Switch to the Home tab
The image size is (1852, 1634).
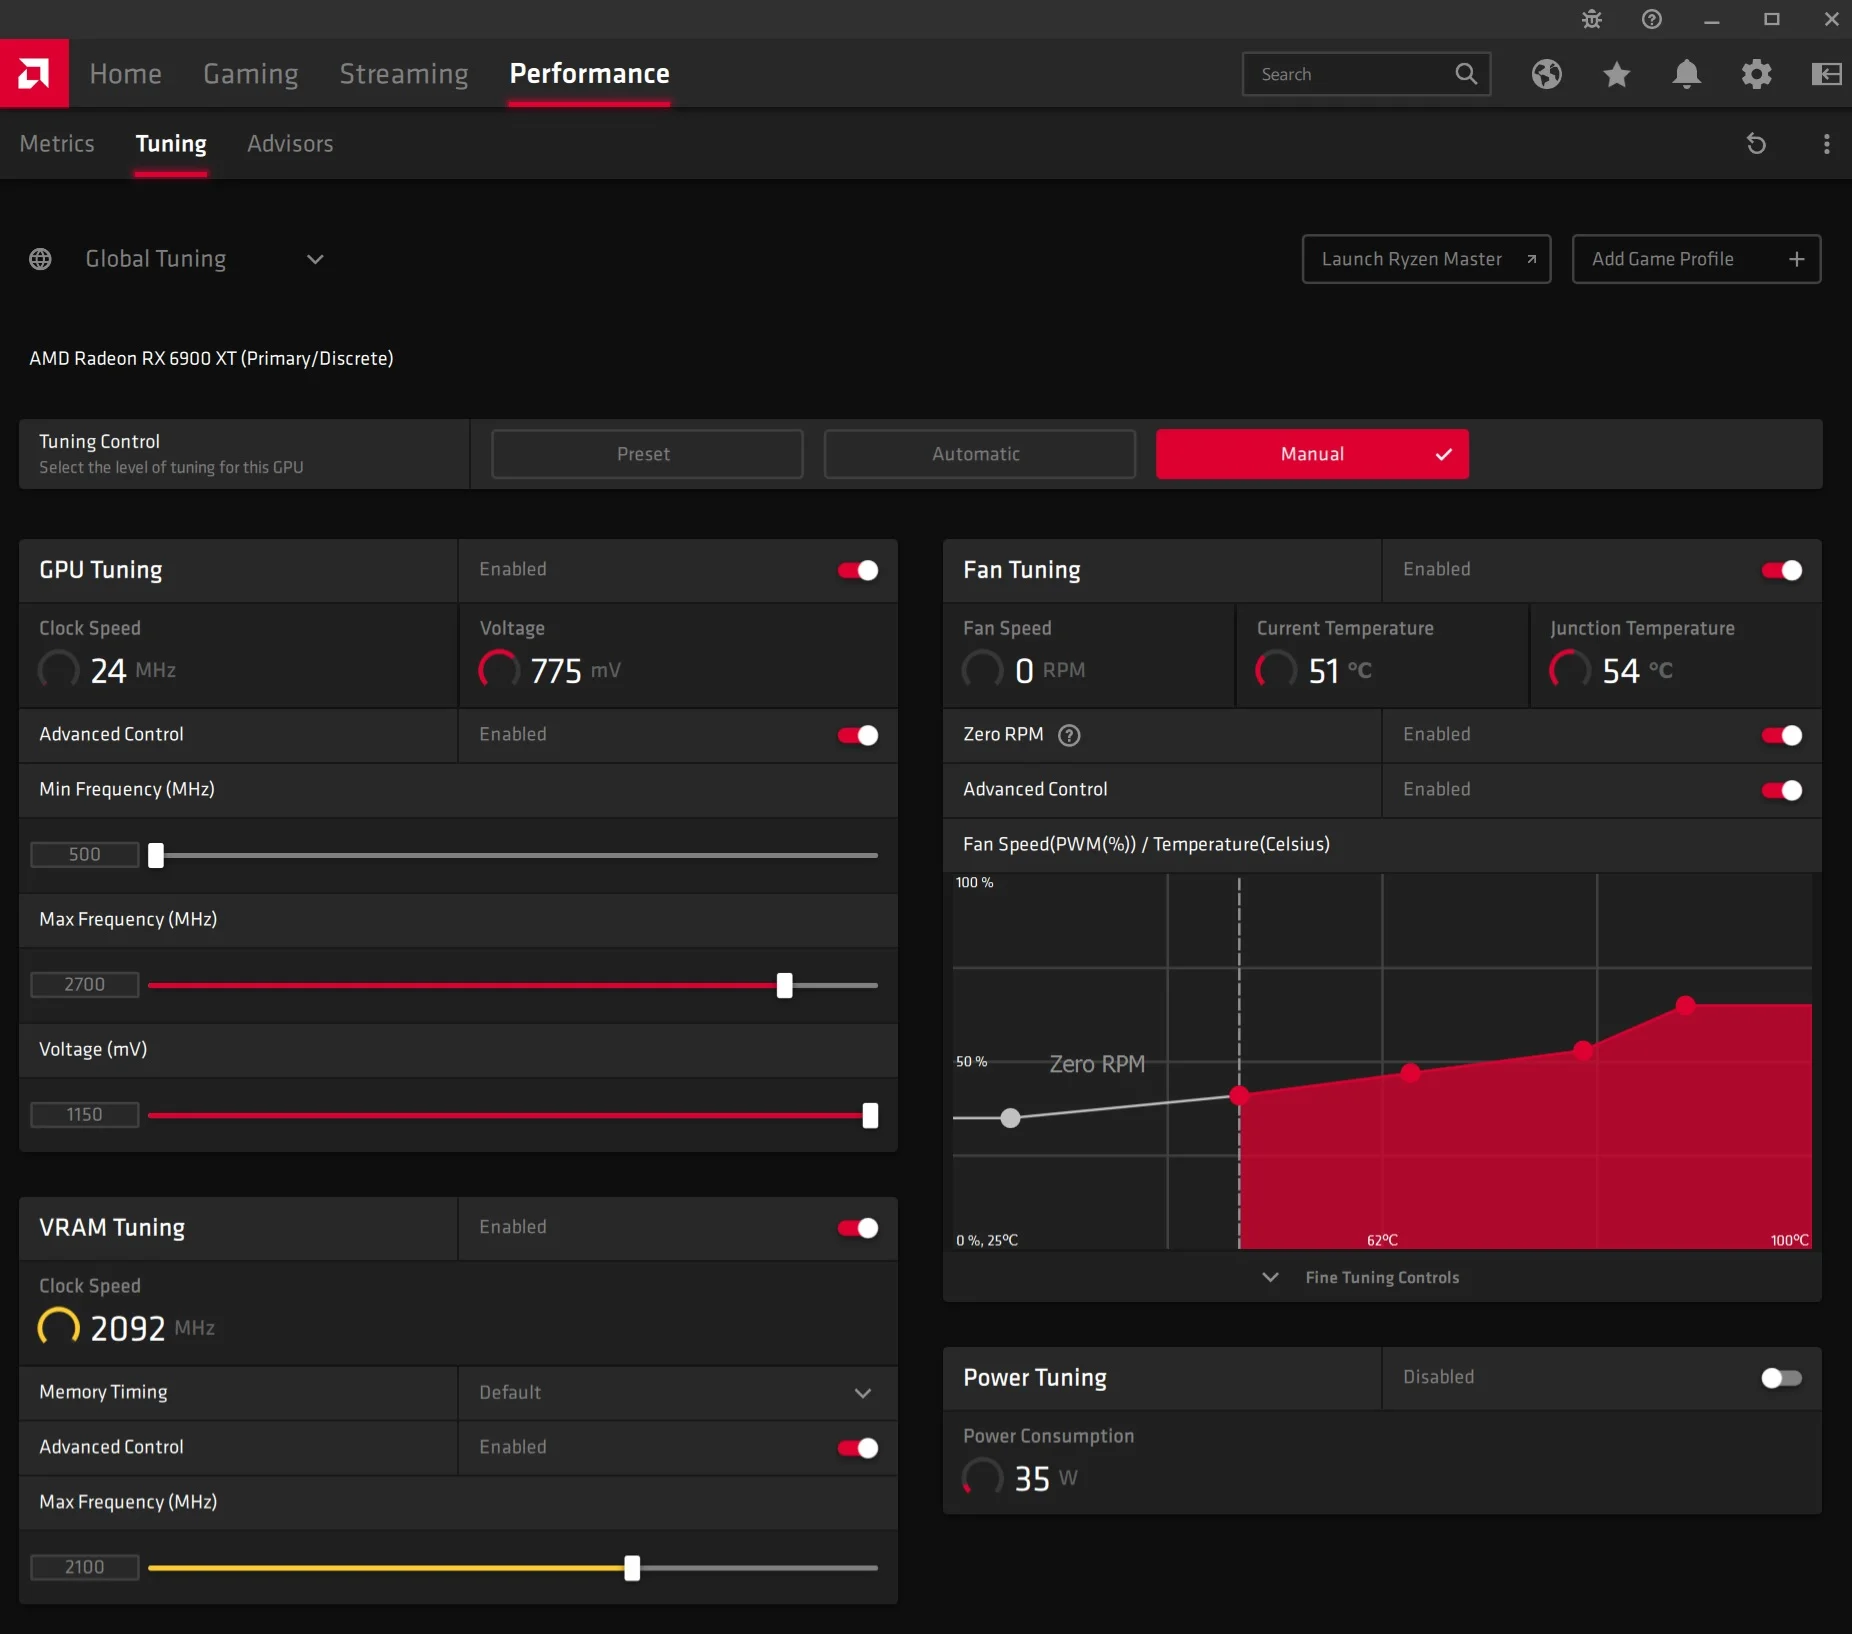125,74
